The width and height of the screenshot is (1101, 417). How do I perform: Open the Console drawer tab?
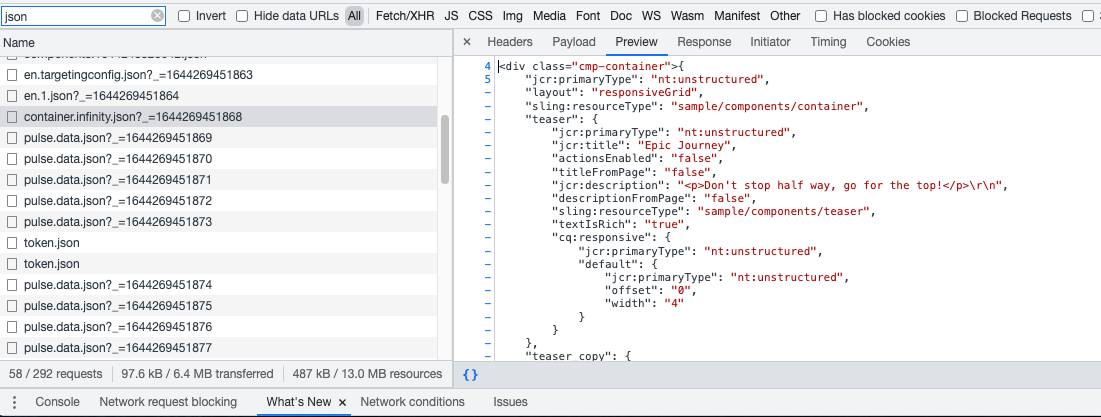[x=58, y=402]
